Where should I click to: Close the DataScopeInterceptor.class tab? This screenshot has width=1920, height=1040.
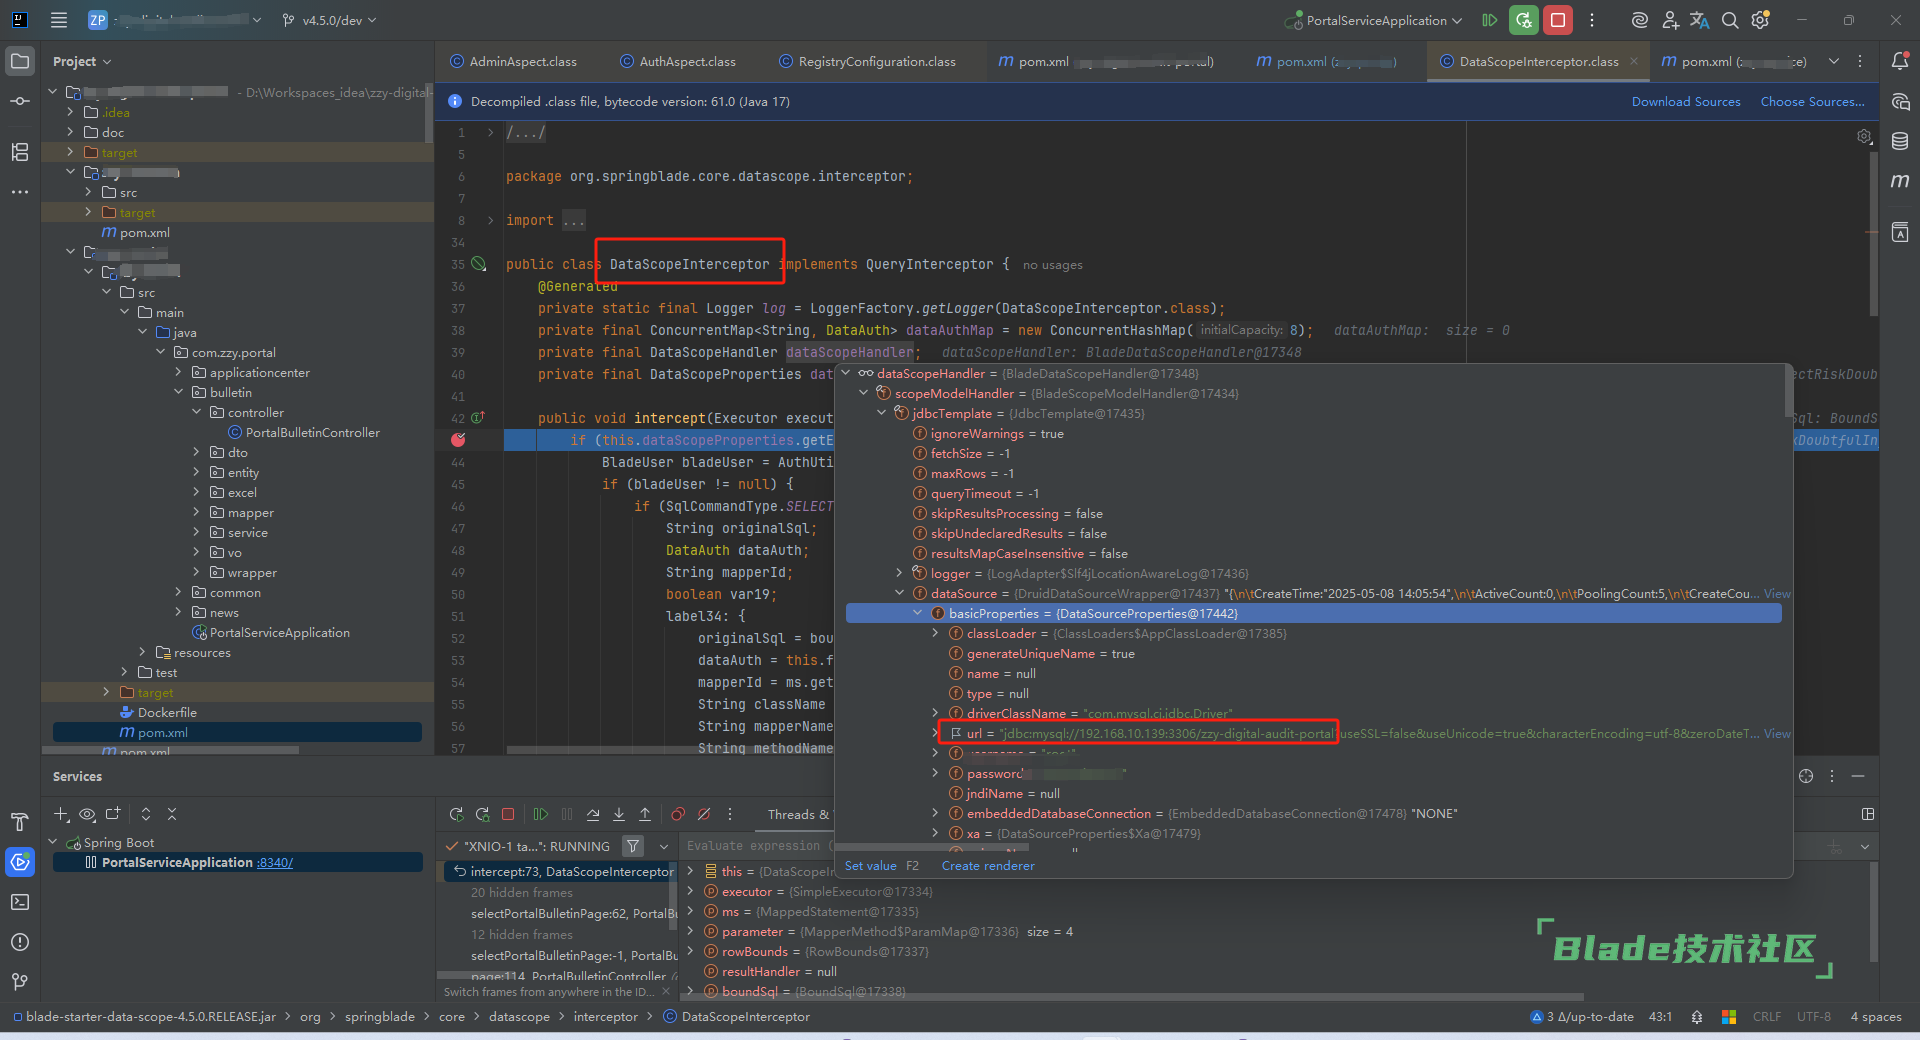(1634, 61)
